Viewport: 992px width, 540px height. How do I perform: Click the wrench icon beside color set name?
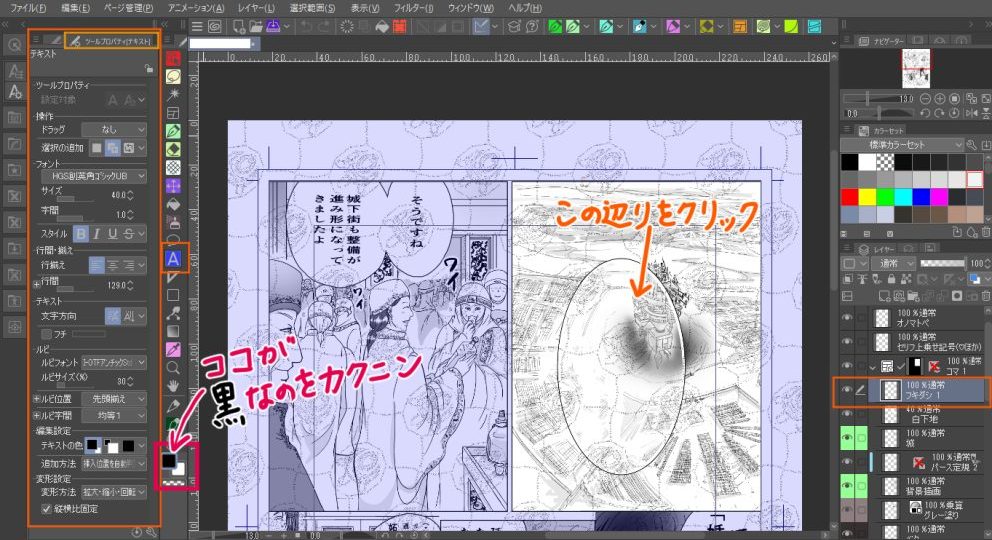click(972, 145)
